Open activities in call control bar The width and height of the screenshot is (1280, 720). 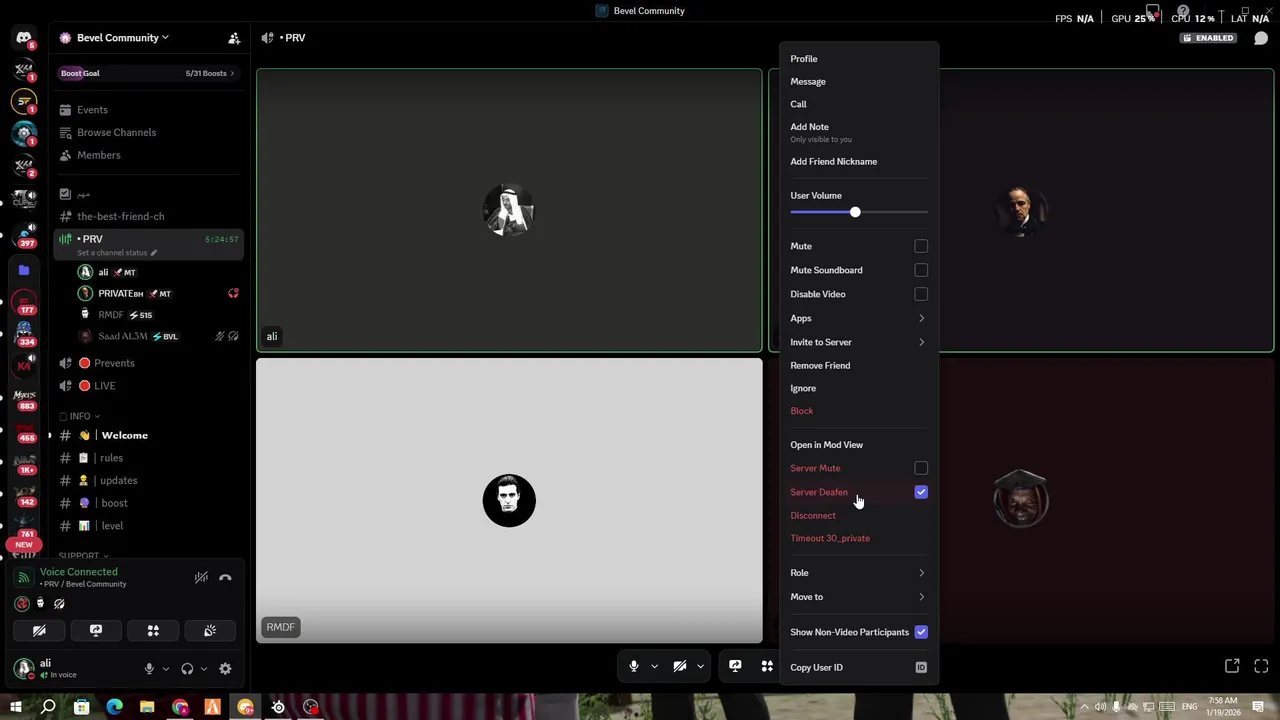[767, 666]
